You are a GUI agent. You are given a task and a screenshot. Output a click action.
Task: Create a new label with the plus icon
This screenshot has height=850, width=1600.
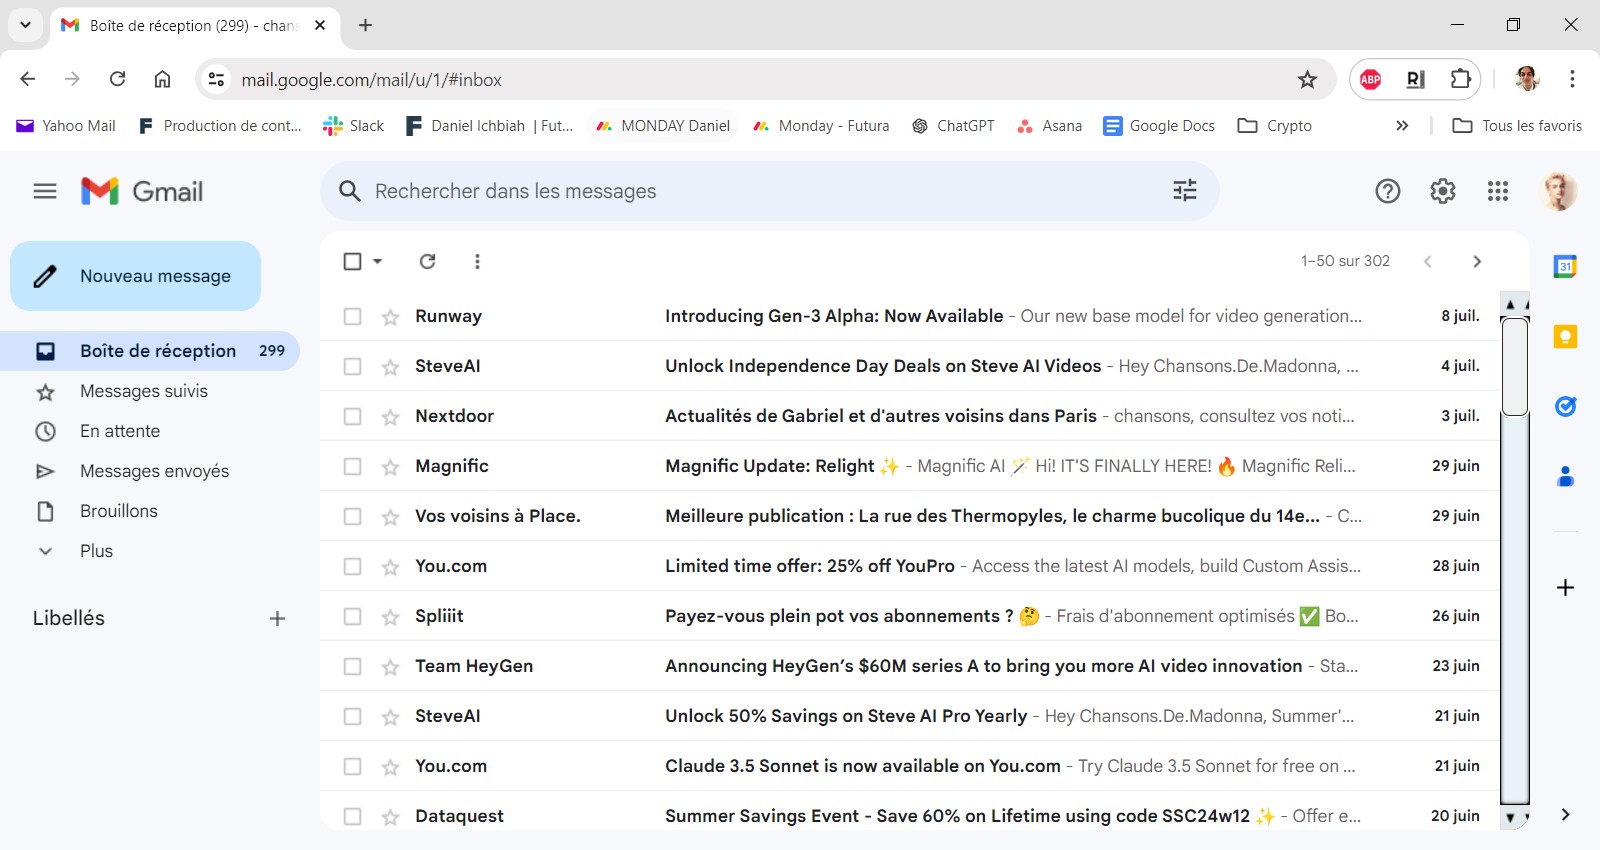tap(277, 618)
